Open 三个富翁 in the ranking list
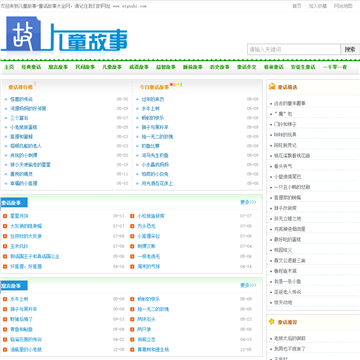 click(19, 118)
